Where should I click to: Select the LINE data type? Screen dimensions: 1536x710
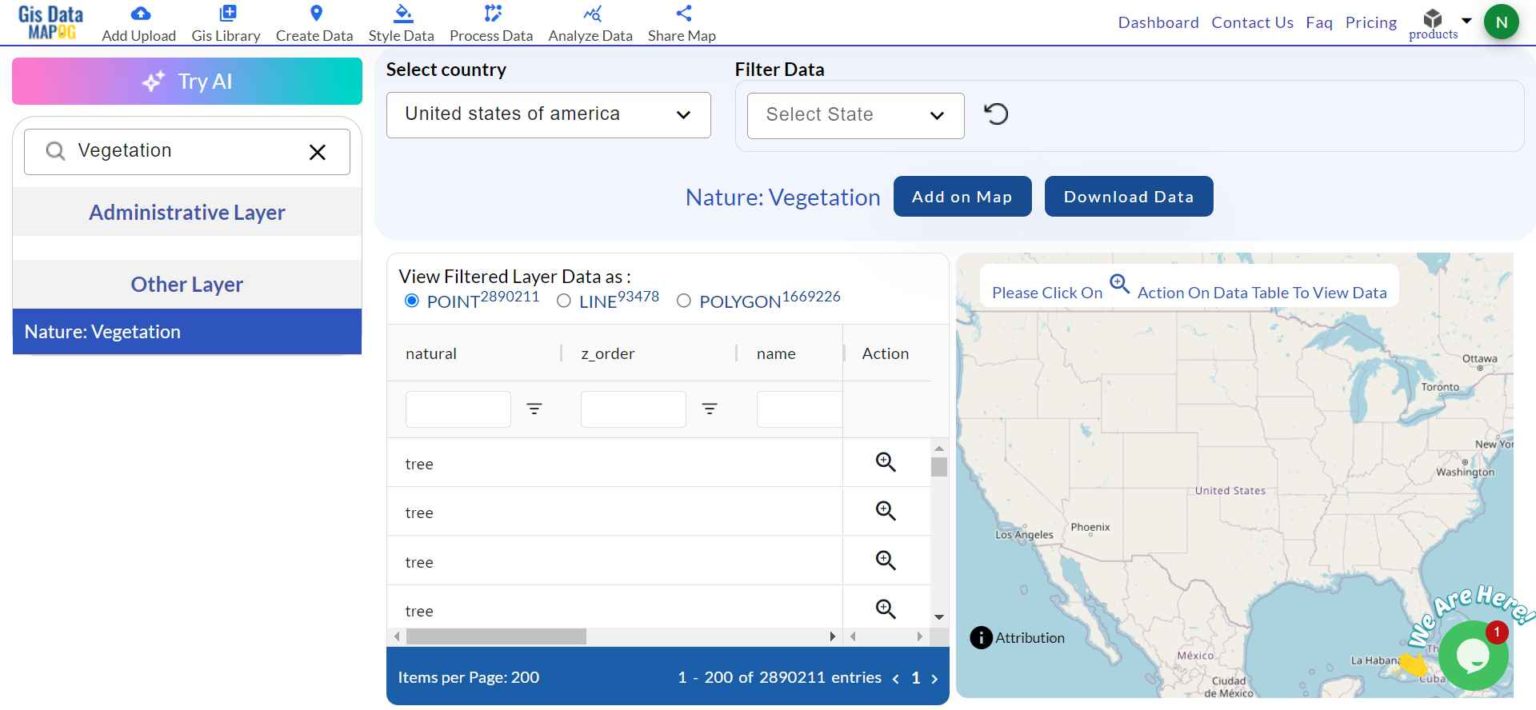click(563, 300)
